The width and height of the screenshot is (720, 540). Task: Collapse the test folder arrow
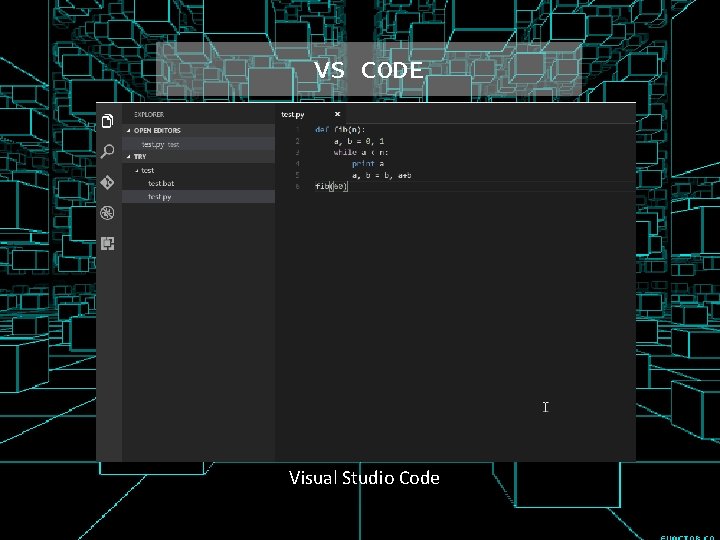click(x=137, y=170)
